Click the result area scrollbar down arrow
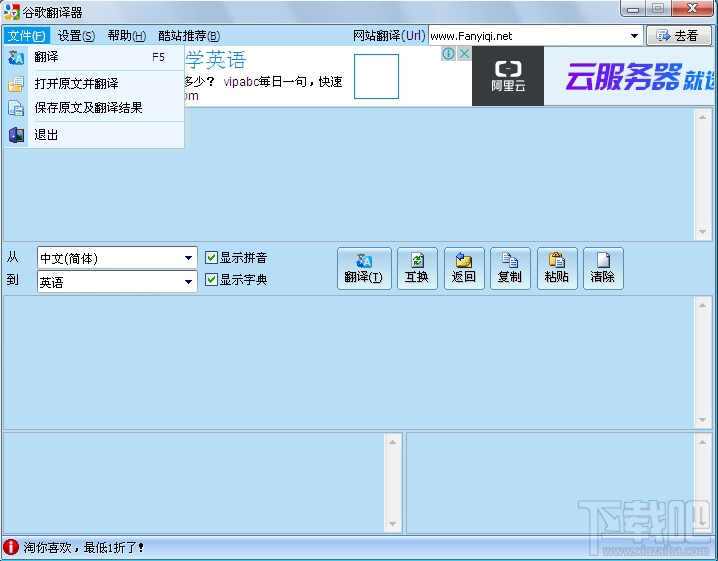This screenshot has width=718, height=561. coord(702,420)
